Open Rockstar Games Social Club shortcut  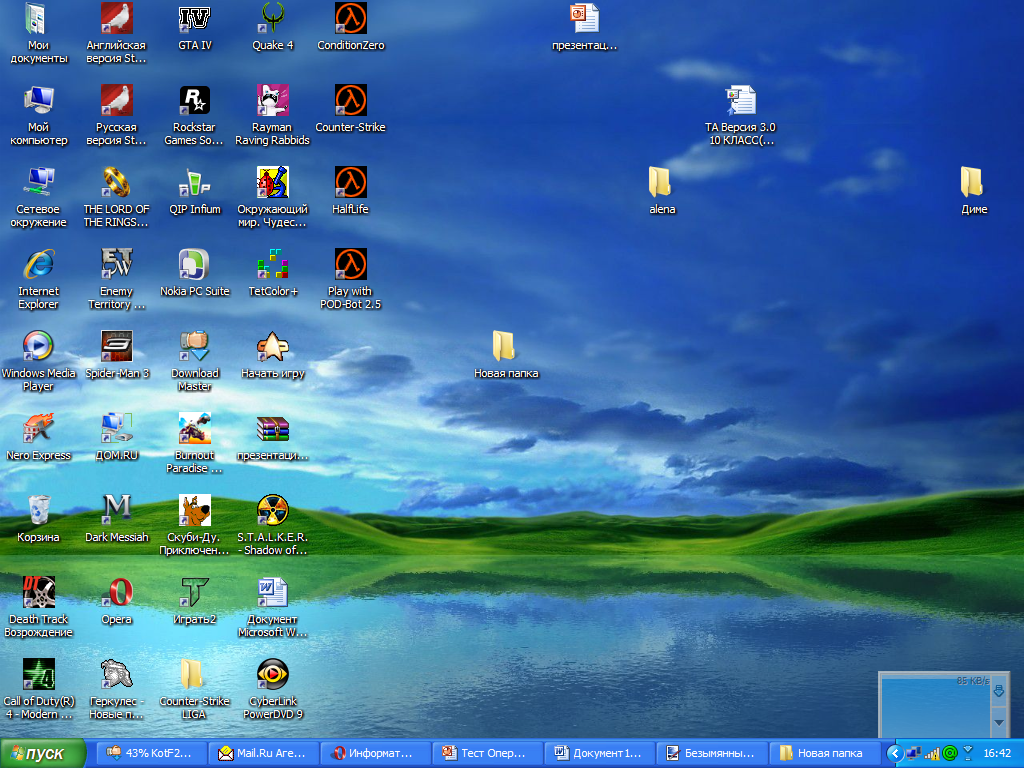point(195,115)
